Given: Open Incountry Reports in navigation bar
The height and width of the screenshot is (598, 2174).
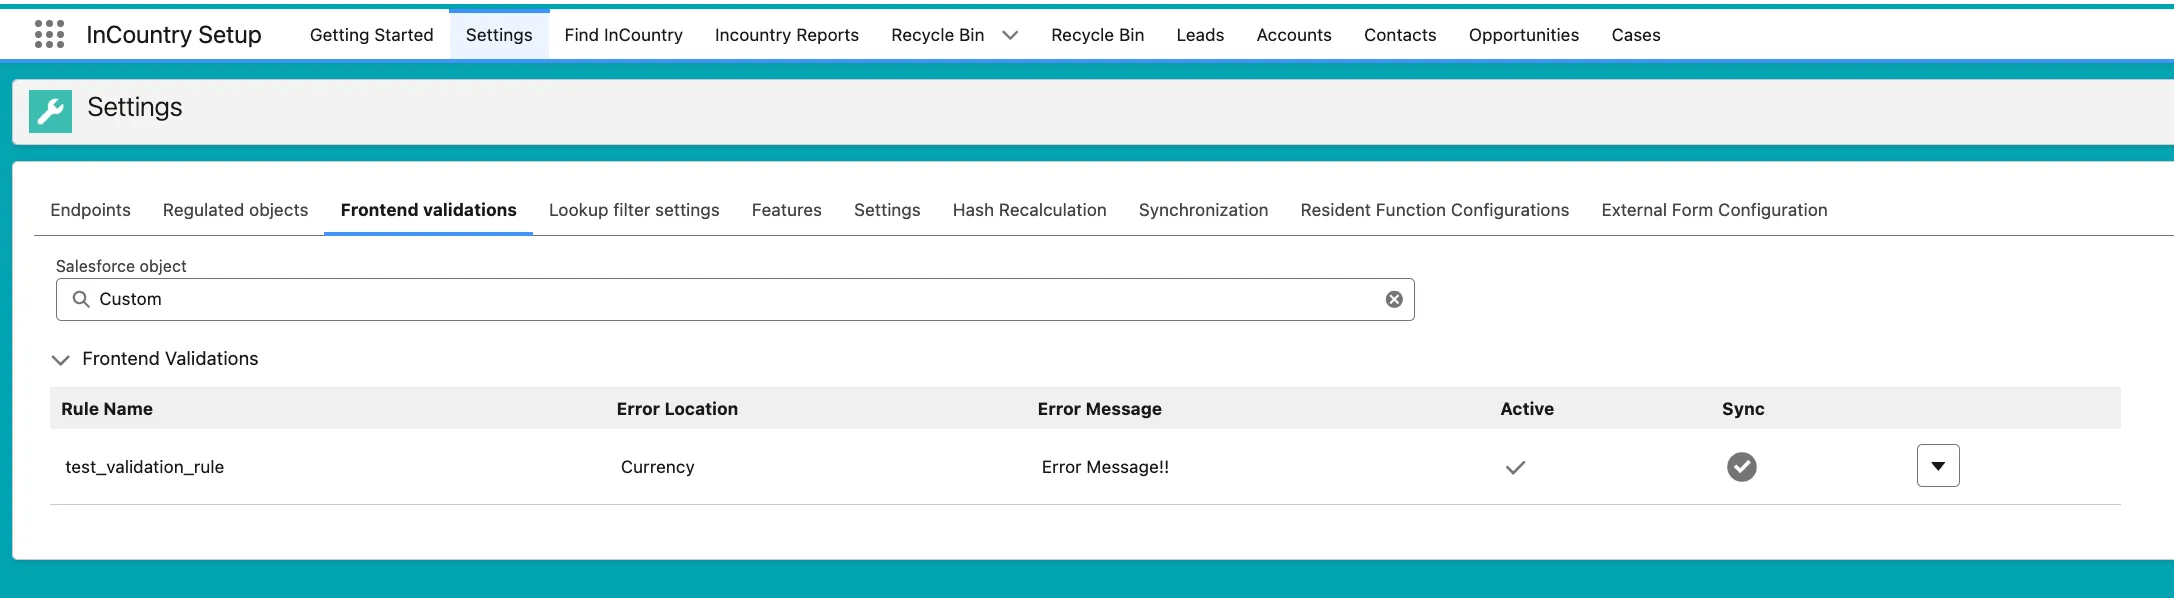Looking at the screenshot, I should [x=786, y=35].
